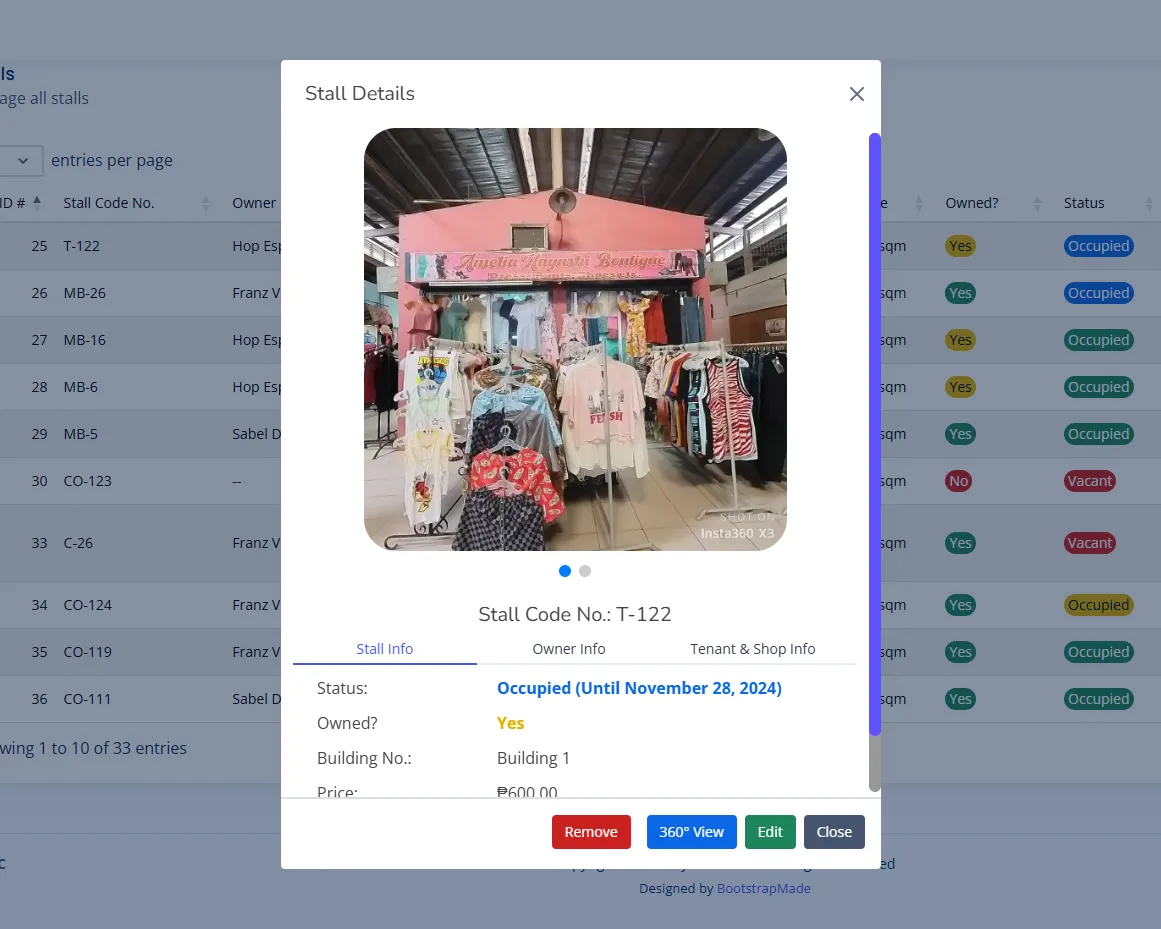1161x929 pixels.
Task: Click the Stall Code No.: T-122 heading
Action: (575, 614)
